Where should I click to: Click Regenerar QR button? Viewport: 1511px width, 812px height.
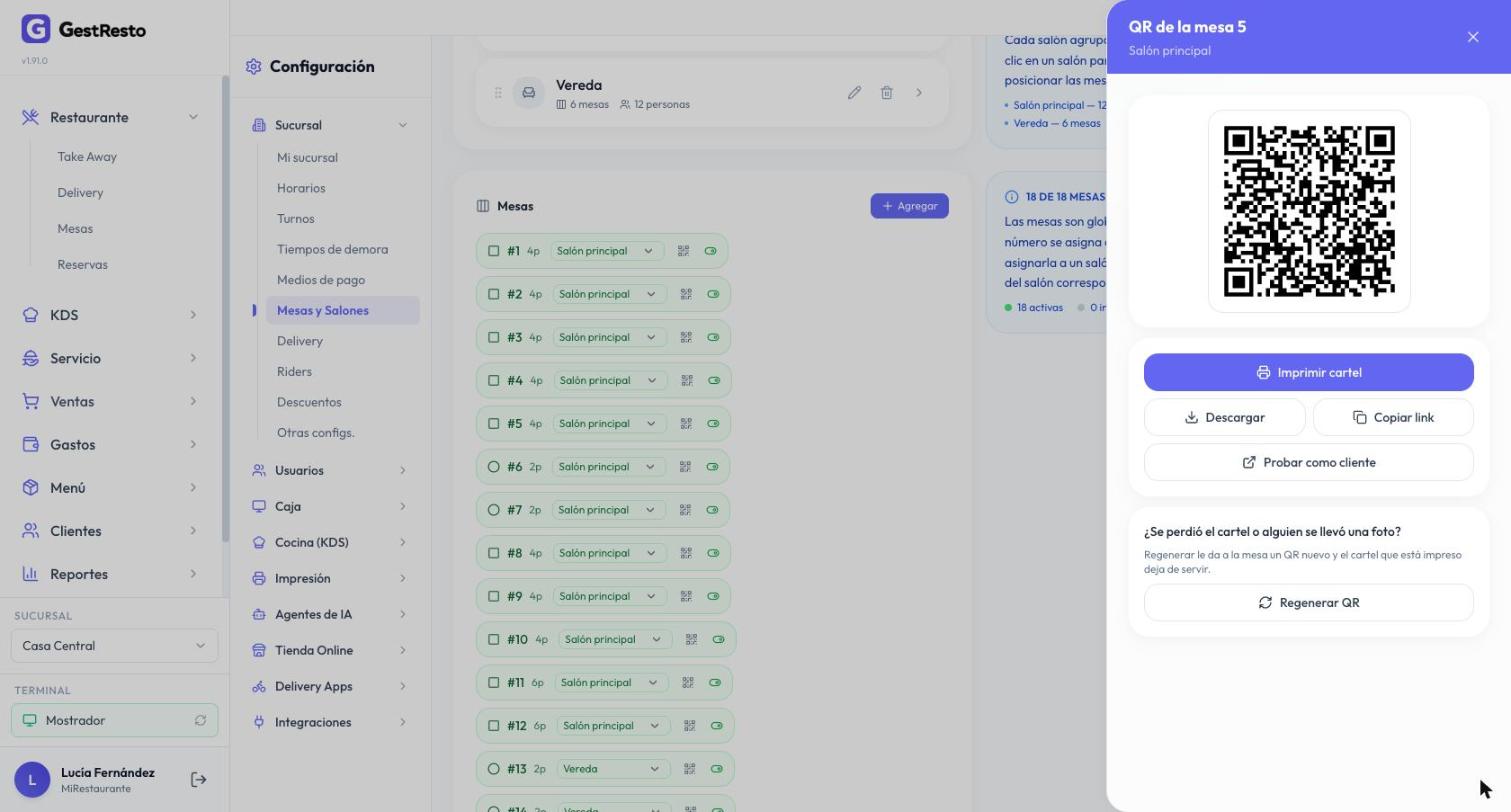(1309, 603)
